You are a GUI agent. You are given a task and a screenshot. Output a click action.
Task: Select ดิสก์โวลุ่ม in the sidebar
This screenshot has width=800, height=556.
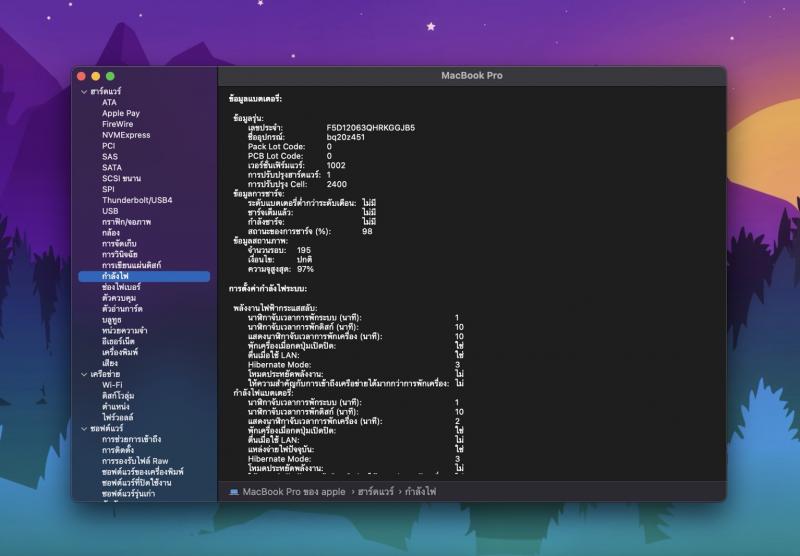(x=118, y=396)
